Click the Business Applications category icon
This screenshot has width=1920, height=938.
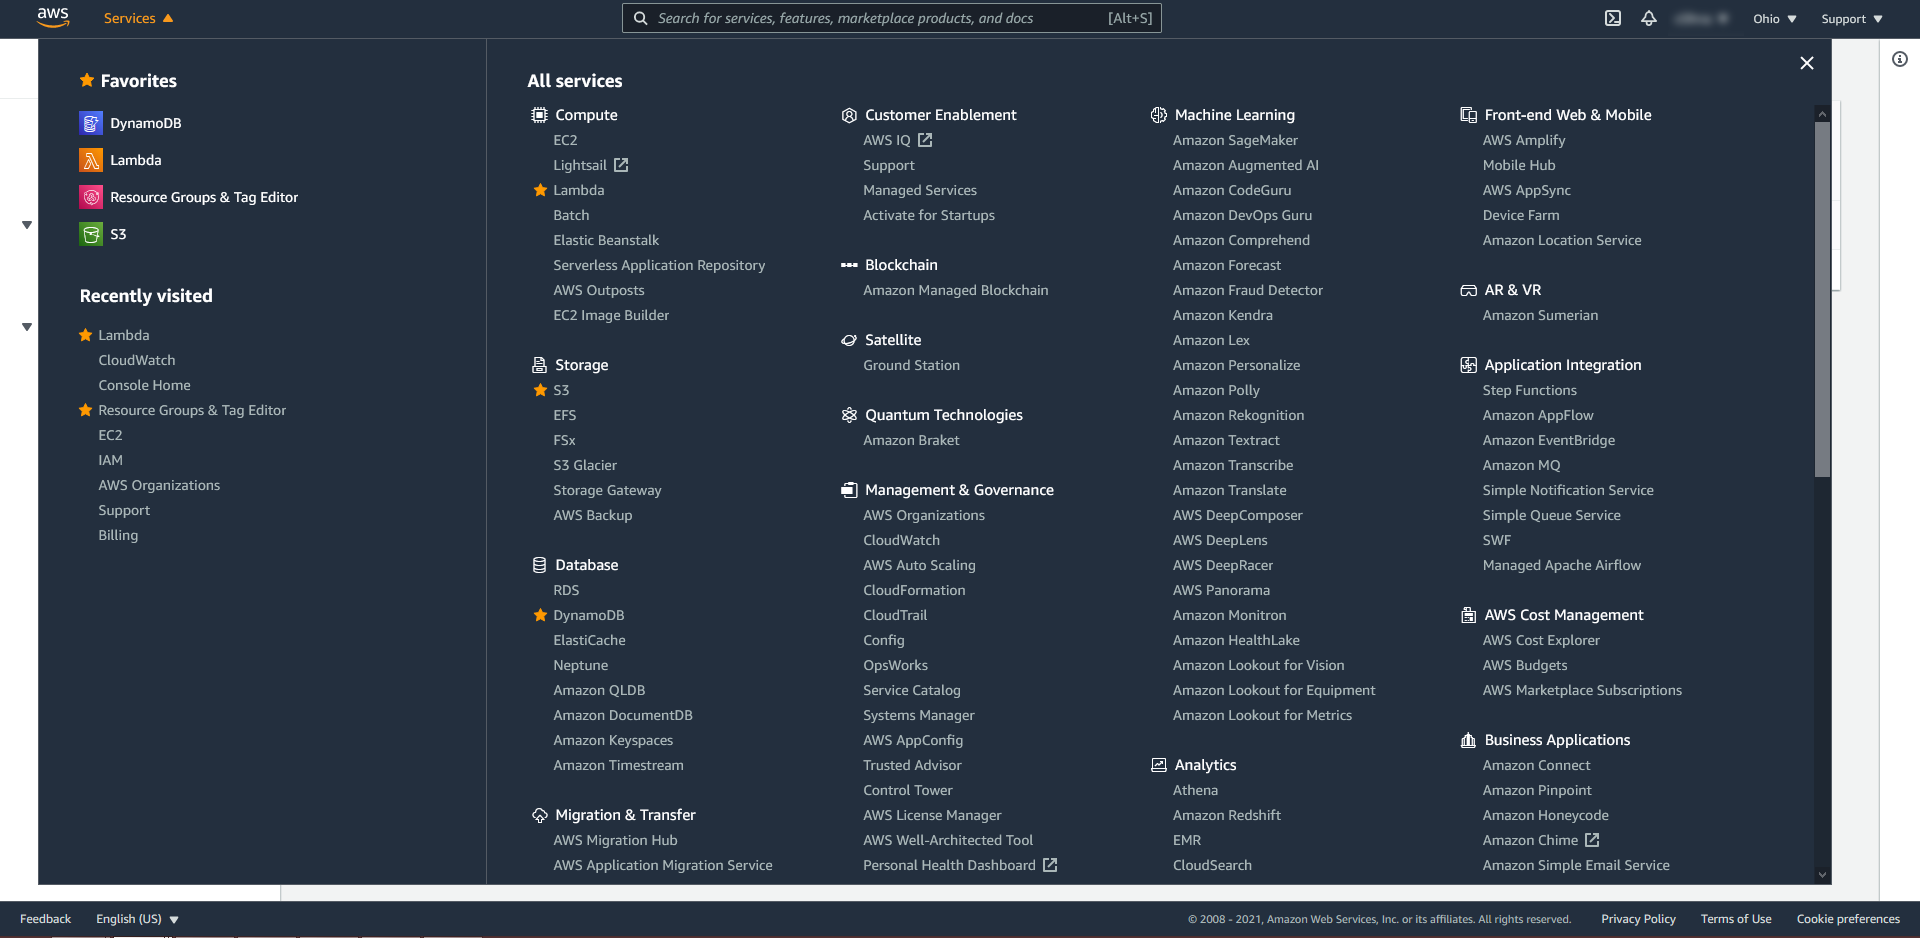point(1468,740)
